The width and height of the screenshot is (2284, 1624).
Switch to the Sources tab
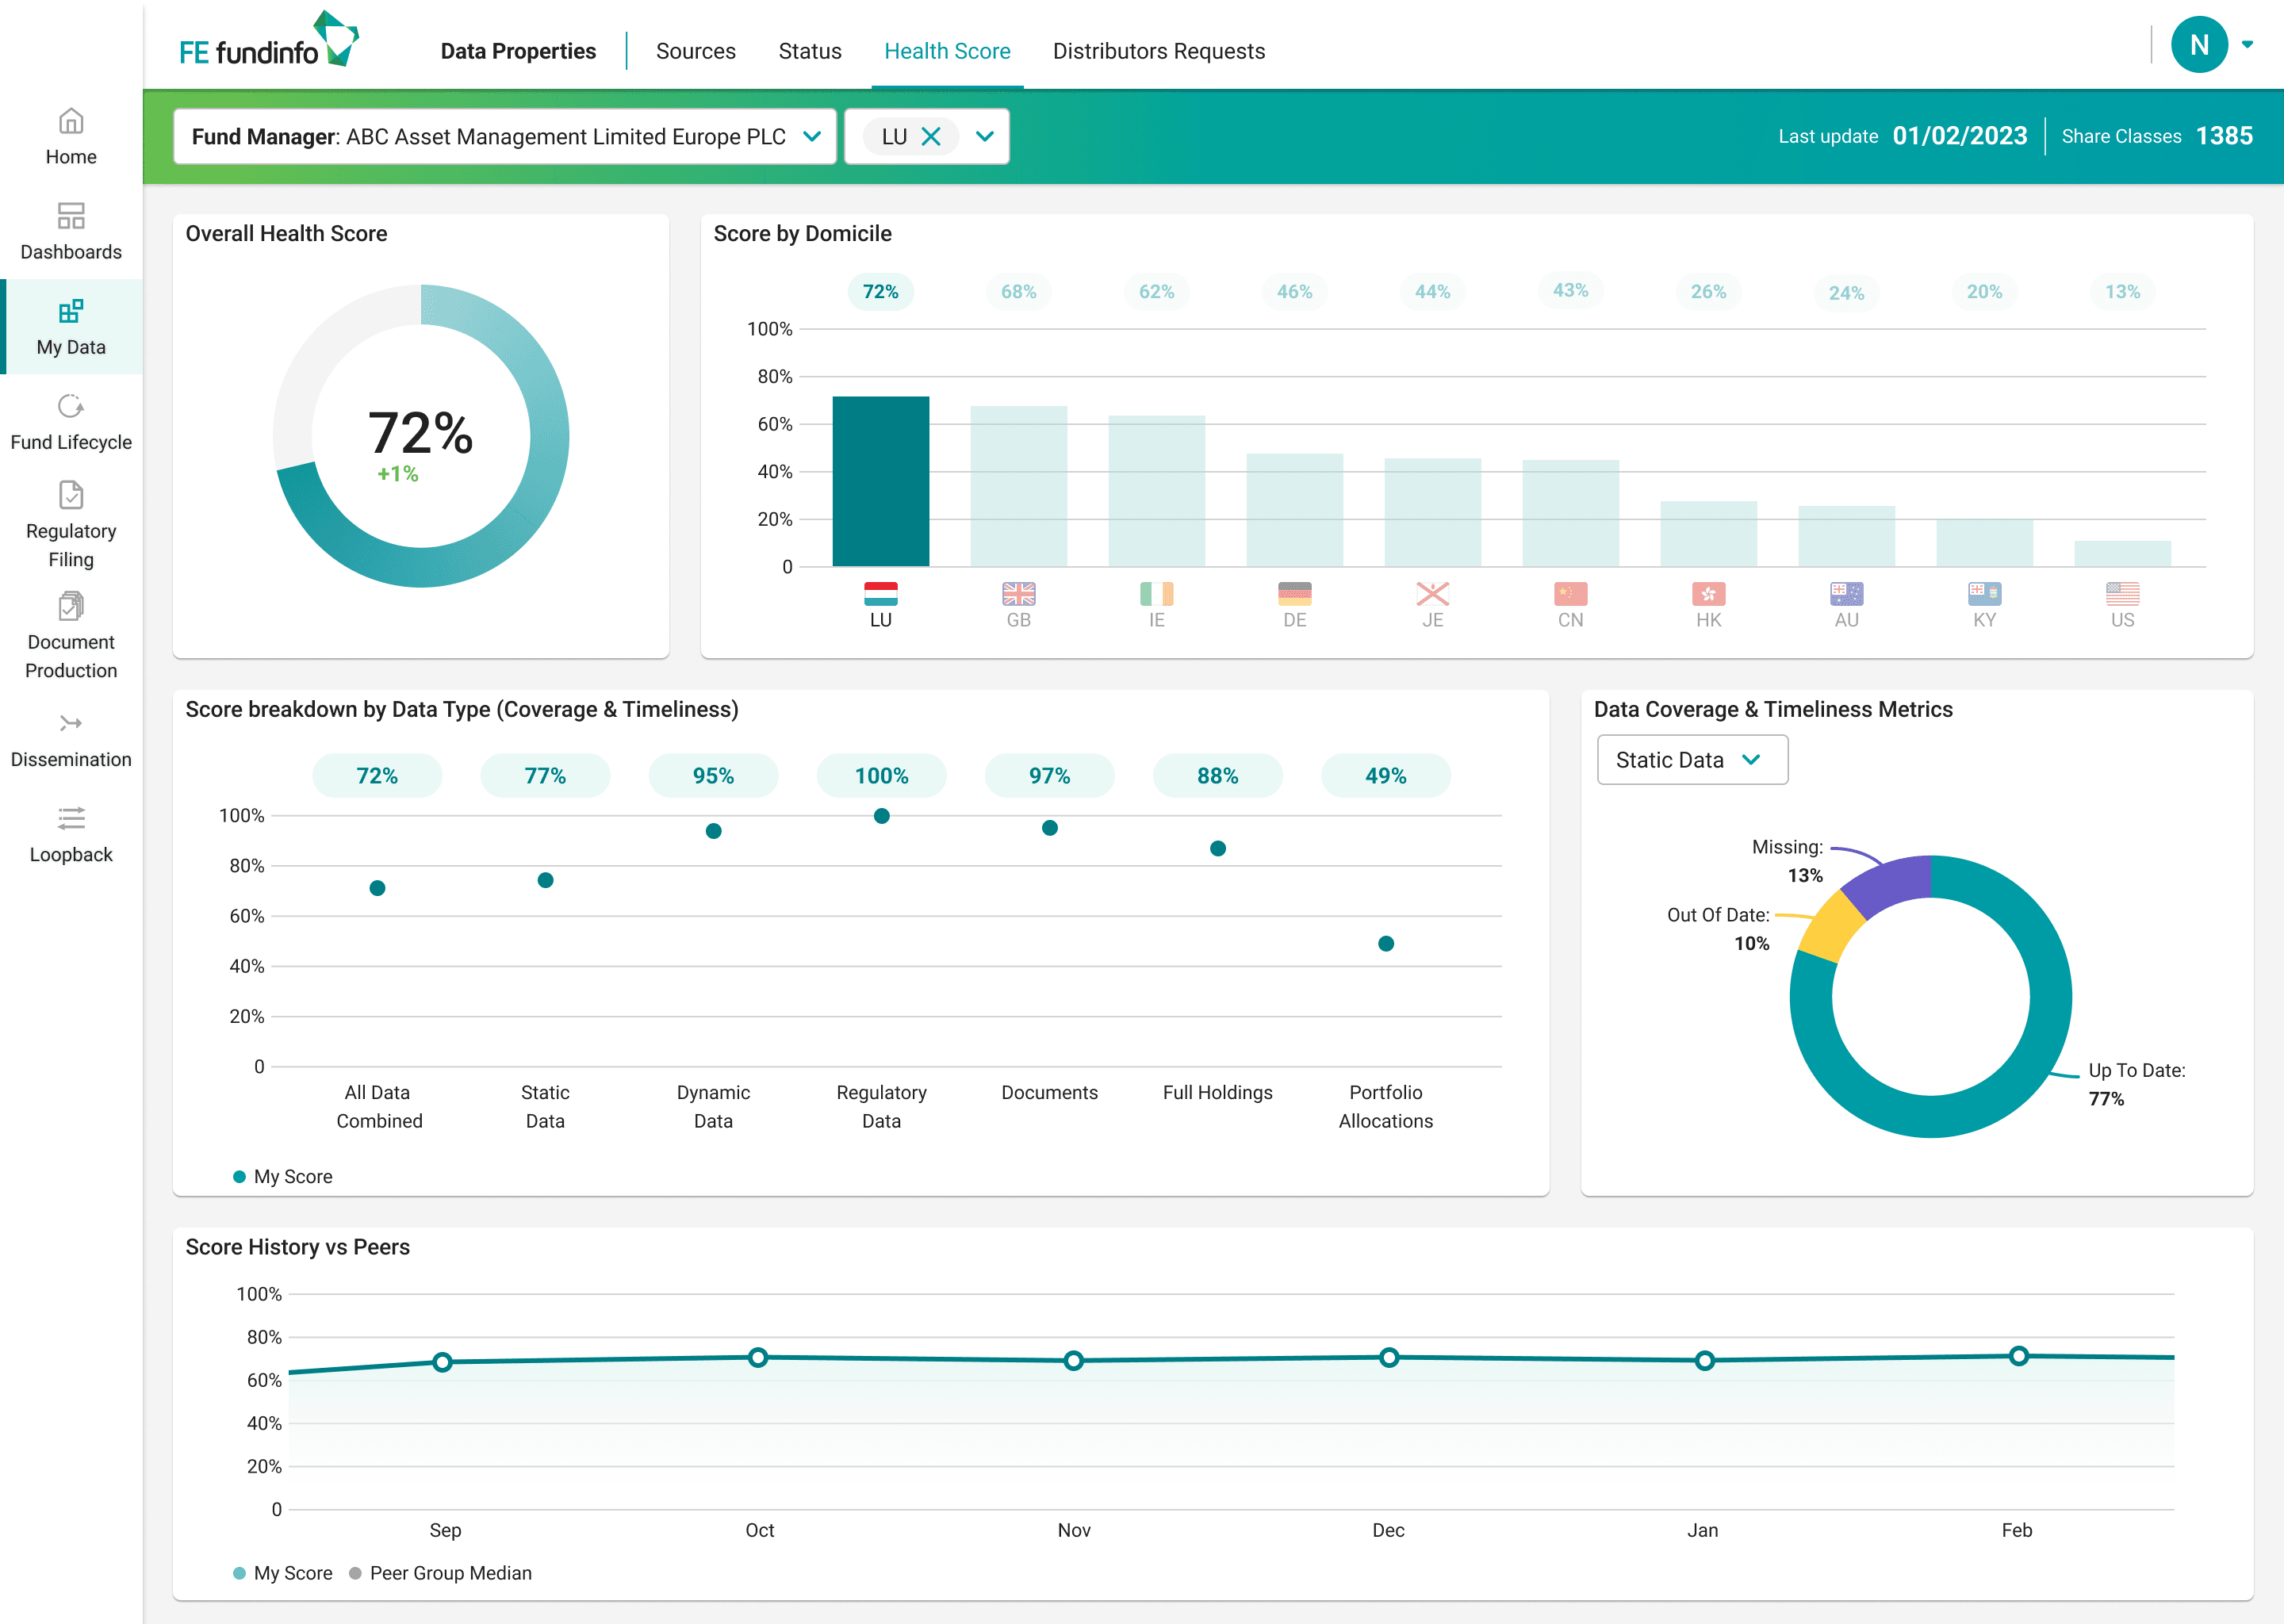(695, 51)
